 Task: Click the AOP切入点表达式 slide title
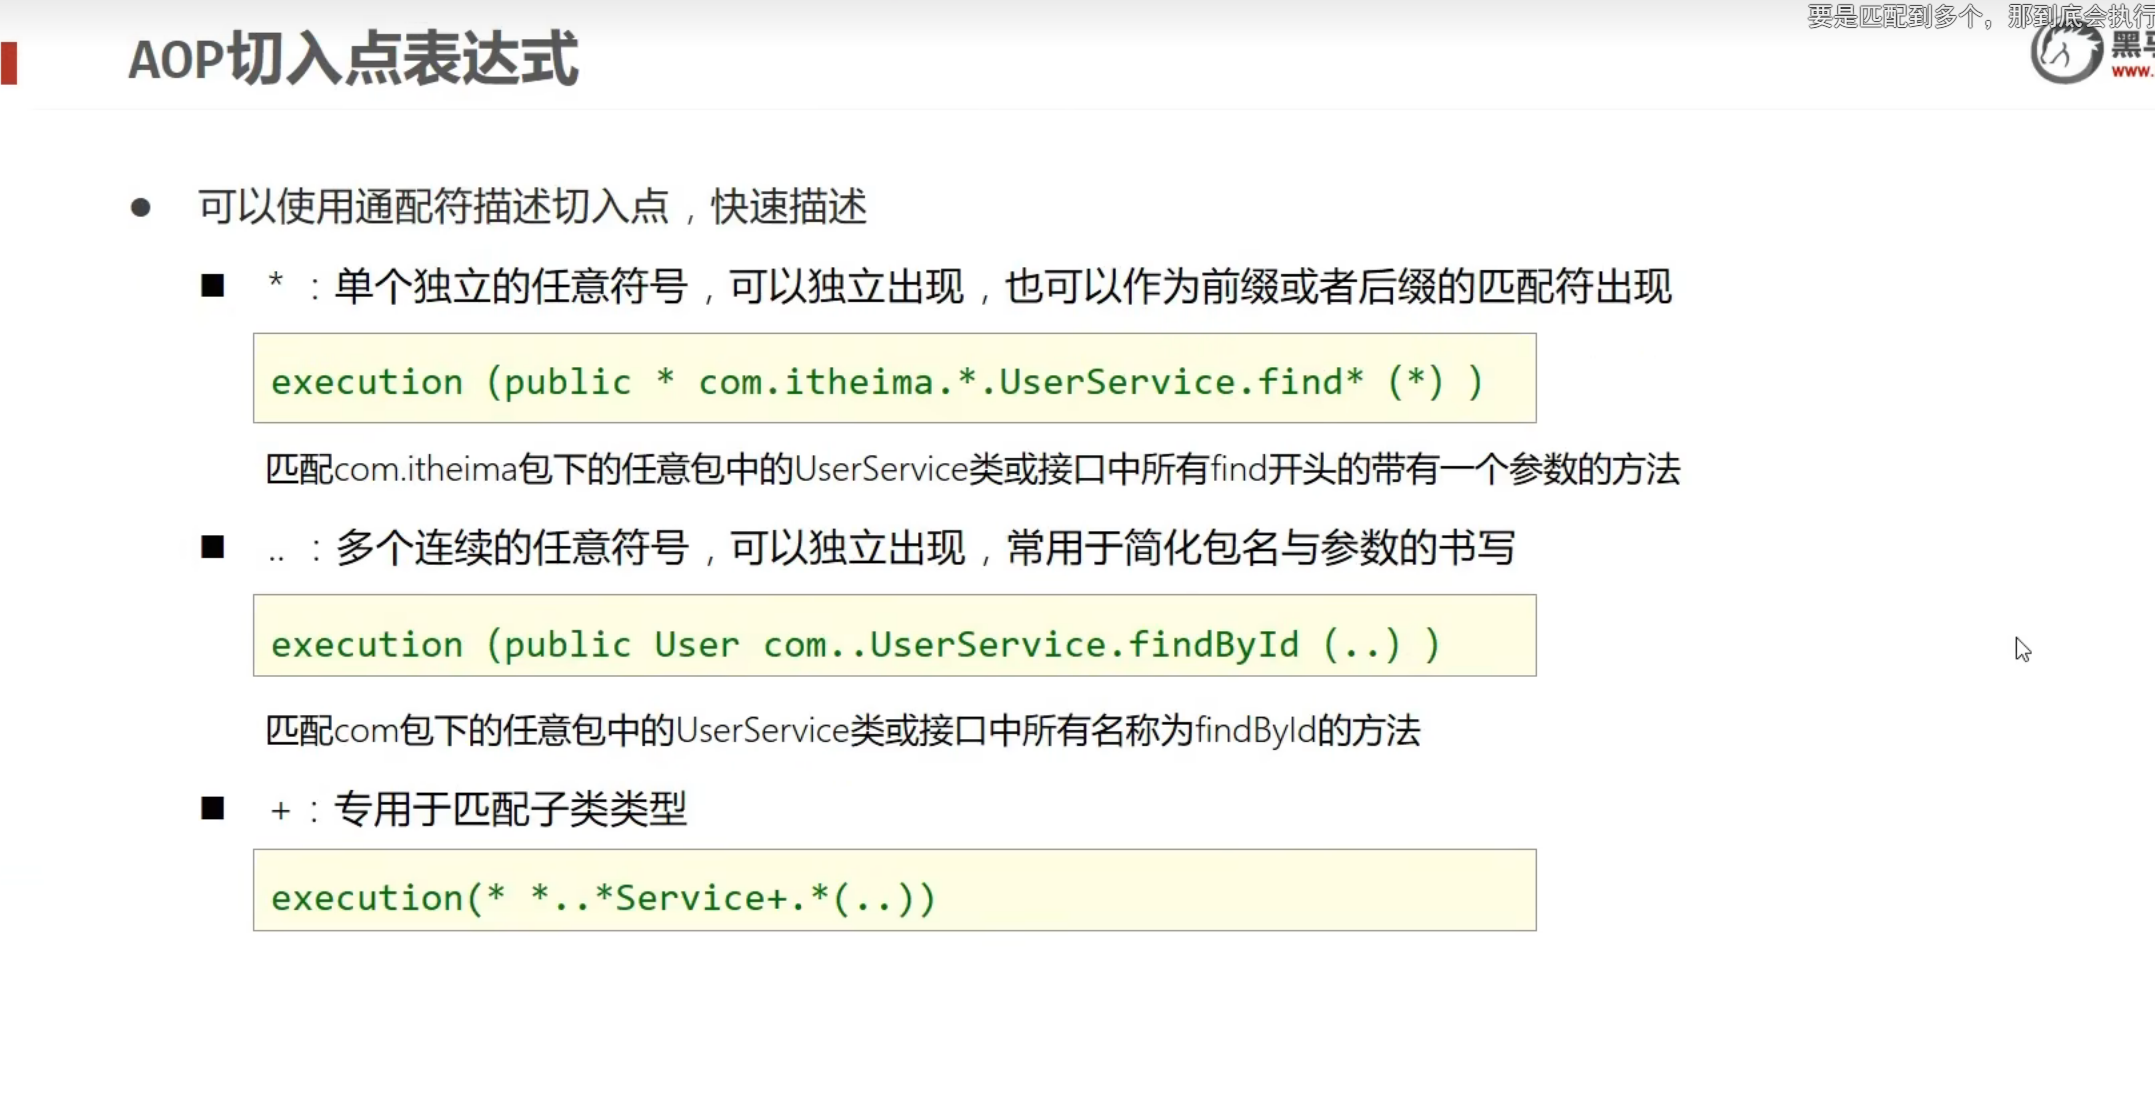click(353, 59)
